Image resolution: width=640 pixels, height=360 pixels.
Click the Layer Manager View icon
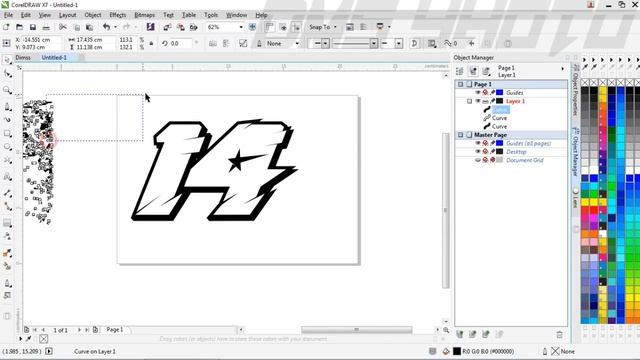(486, 71)
